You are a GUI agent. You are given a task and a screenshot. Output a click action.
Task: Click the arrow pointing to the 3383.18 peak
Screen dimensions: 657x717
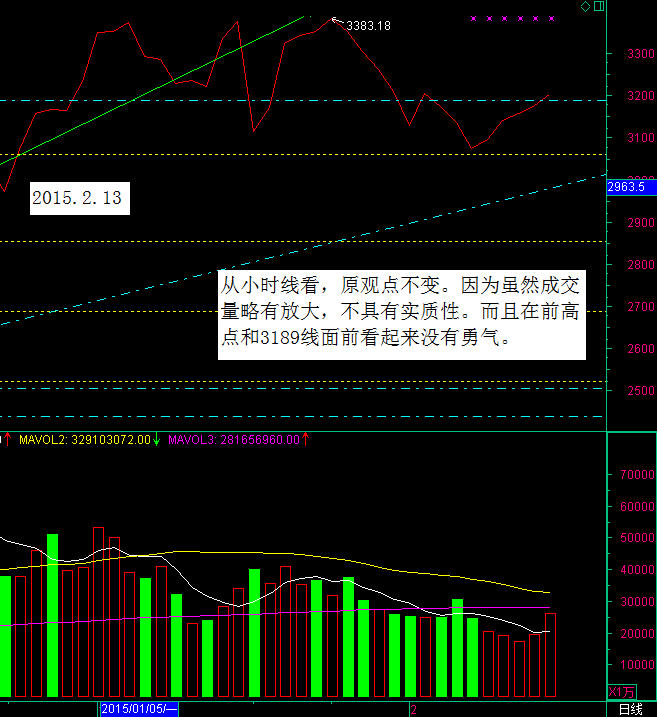(337, 21)
